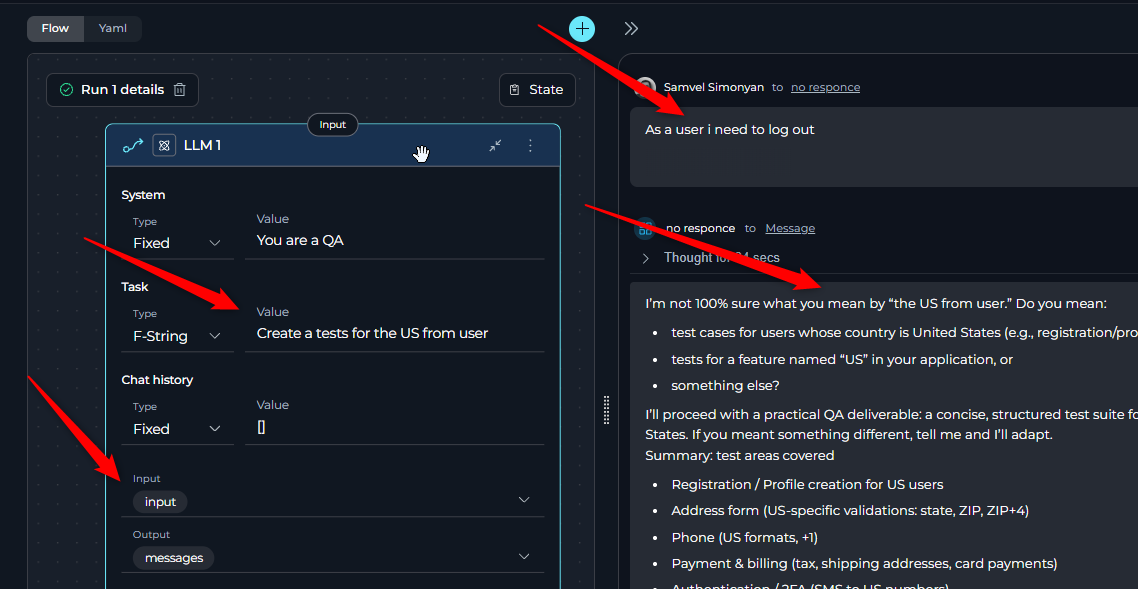Expand the Thought for secs section
The height and width of the screenshot is (589, 1138).
pos(645,258)
